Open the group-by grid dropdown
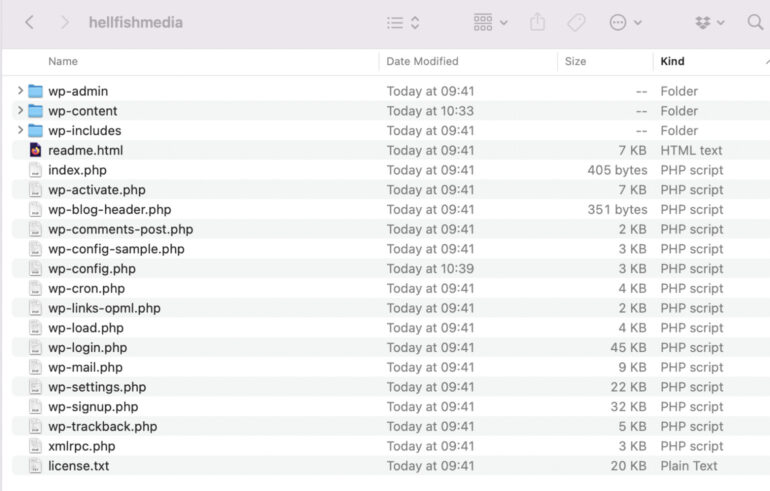 pos(490,22)
